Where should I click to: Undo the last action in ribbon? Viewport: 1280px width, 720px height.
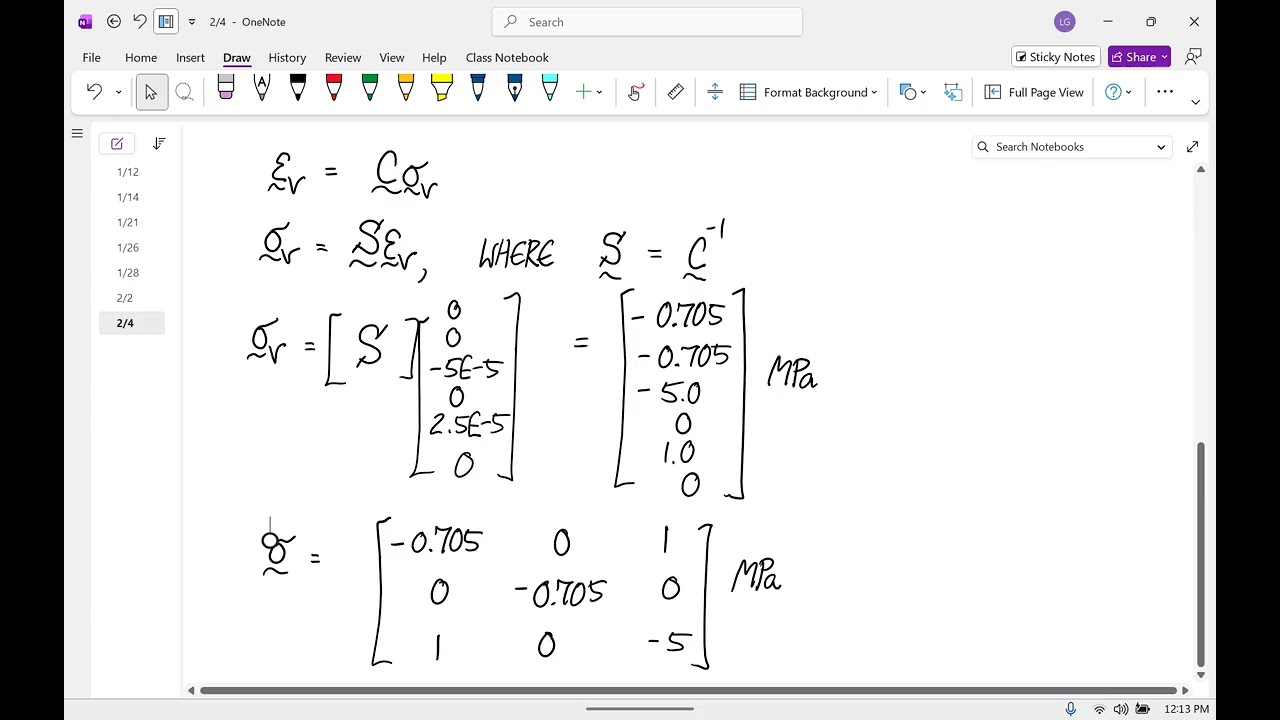(94, 92)
